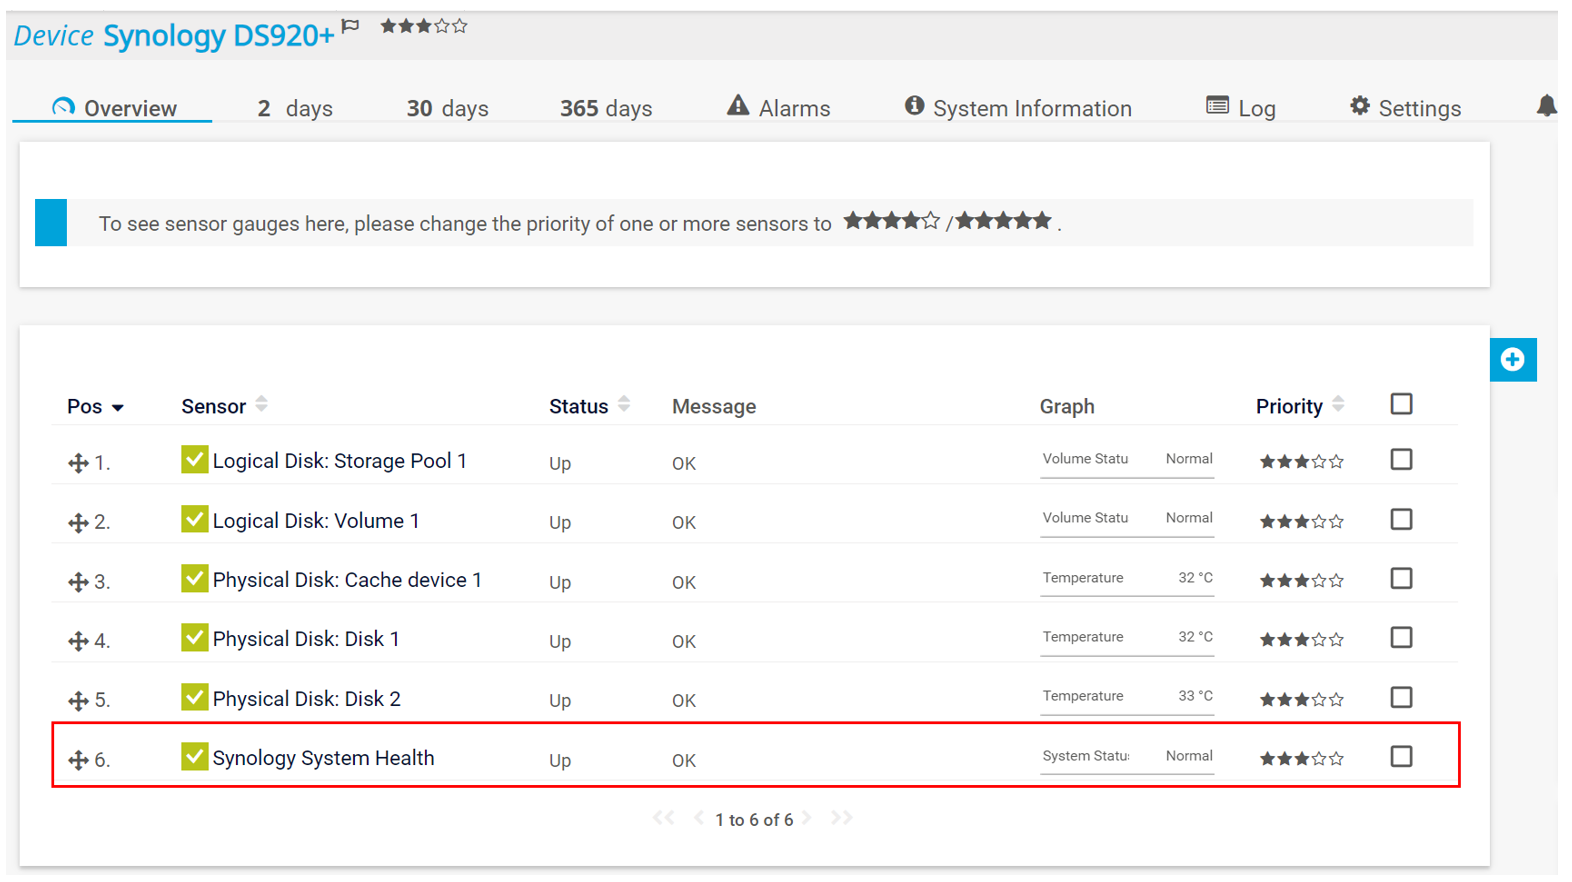Viewport: 1572px width, 882px height.
Task: Select the Synology System Health row checkbox
Action: point(1401,757)
